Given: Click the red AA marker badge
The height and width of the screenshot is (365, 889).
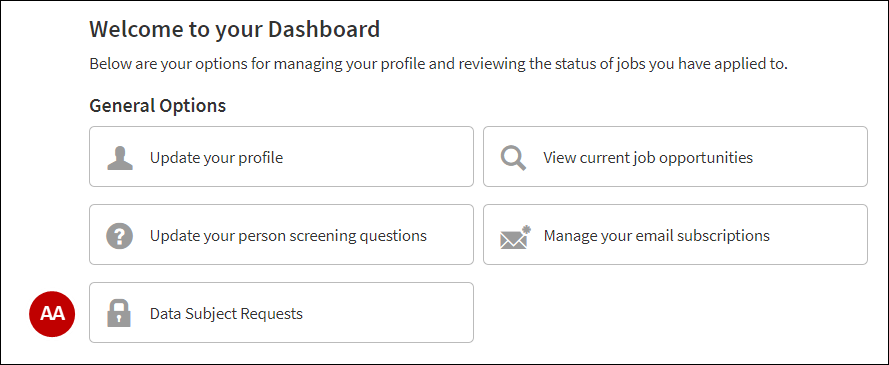Looking at the screenshot, I should point(52,313).
